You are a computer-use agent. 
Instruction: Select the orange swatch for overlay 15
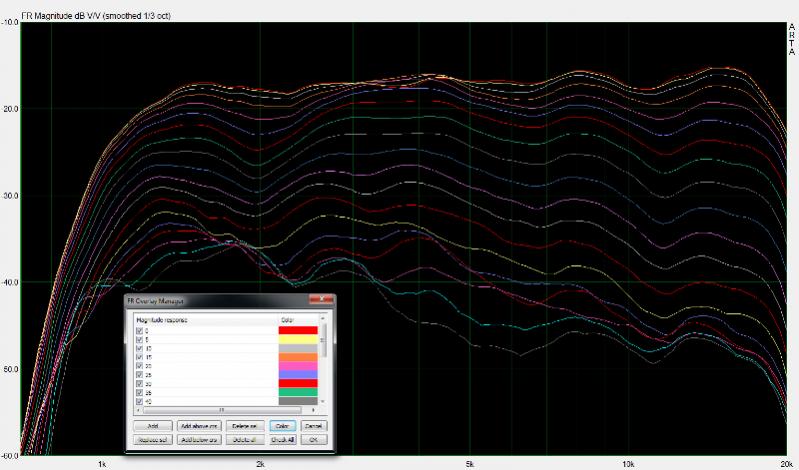298,357
